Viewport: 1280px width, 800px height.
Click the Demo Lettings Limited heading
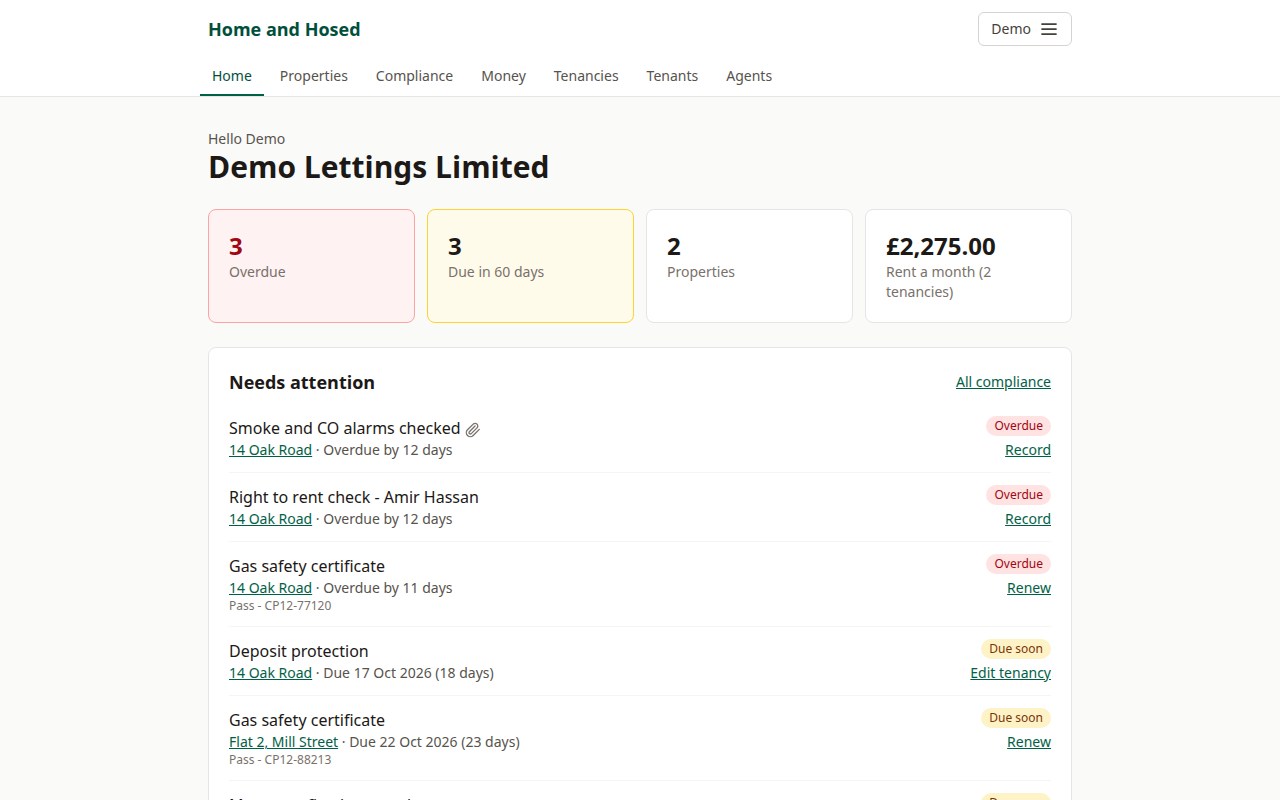point(378,167)
